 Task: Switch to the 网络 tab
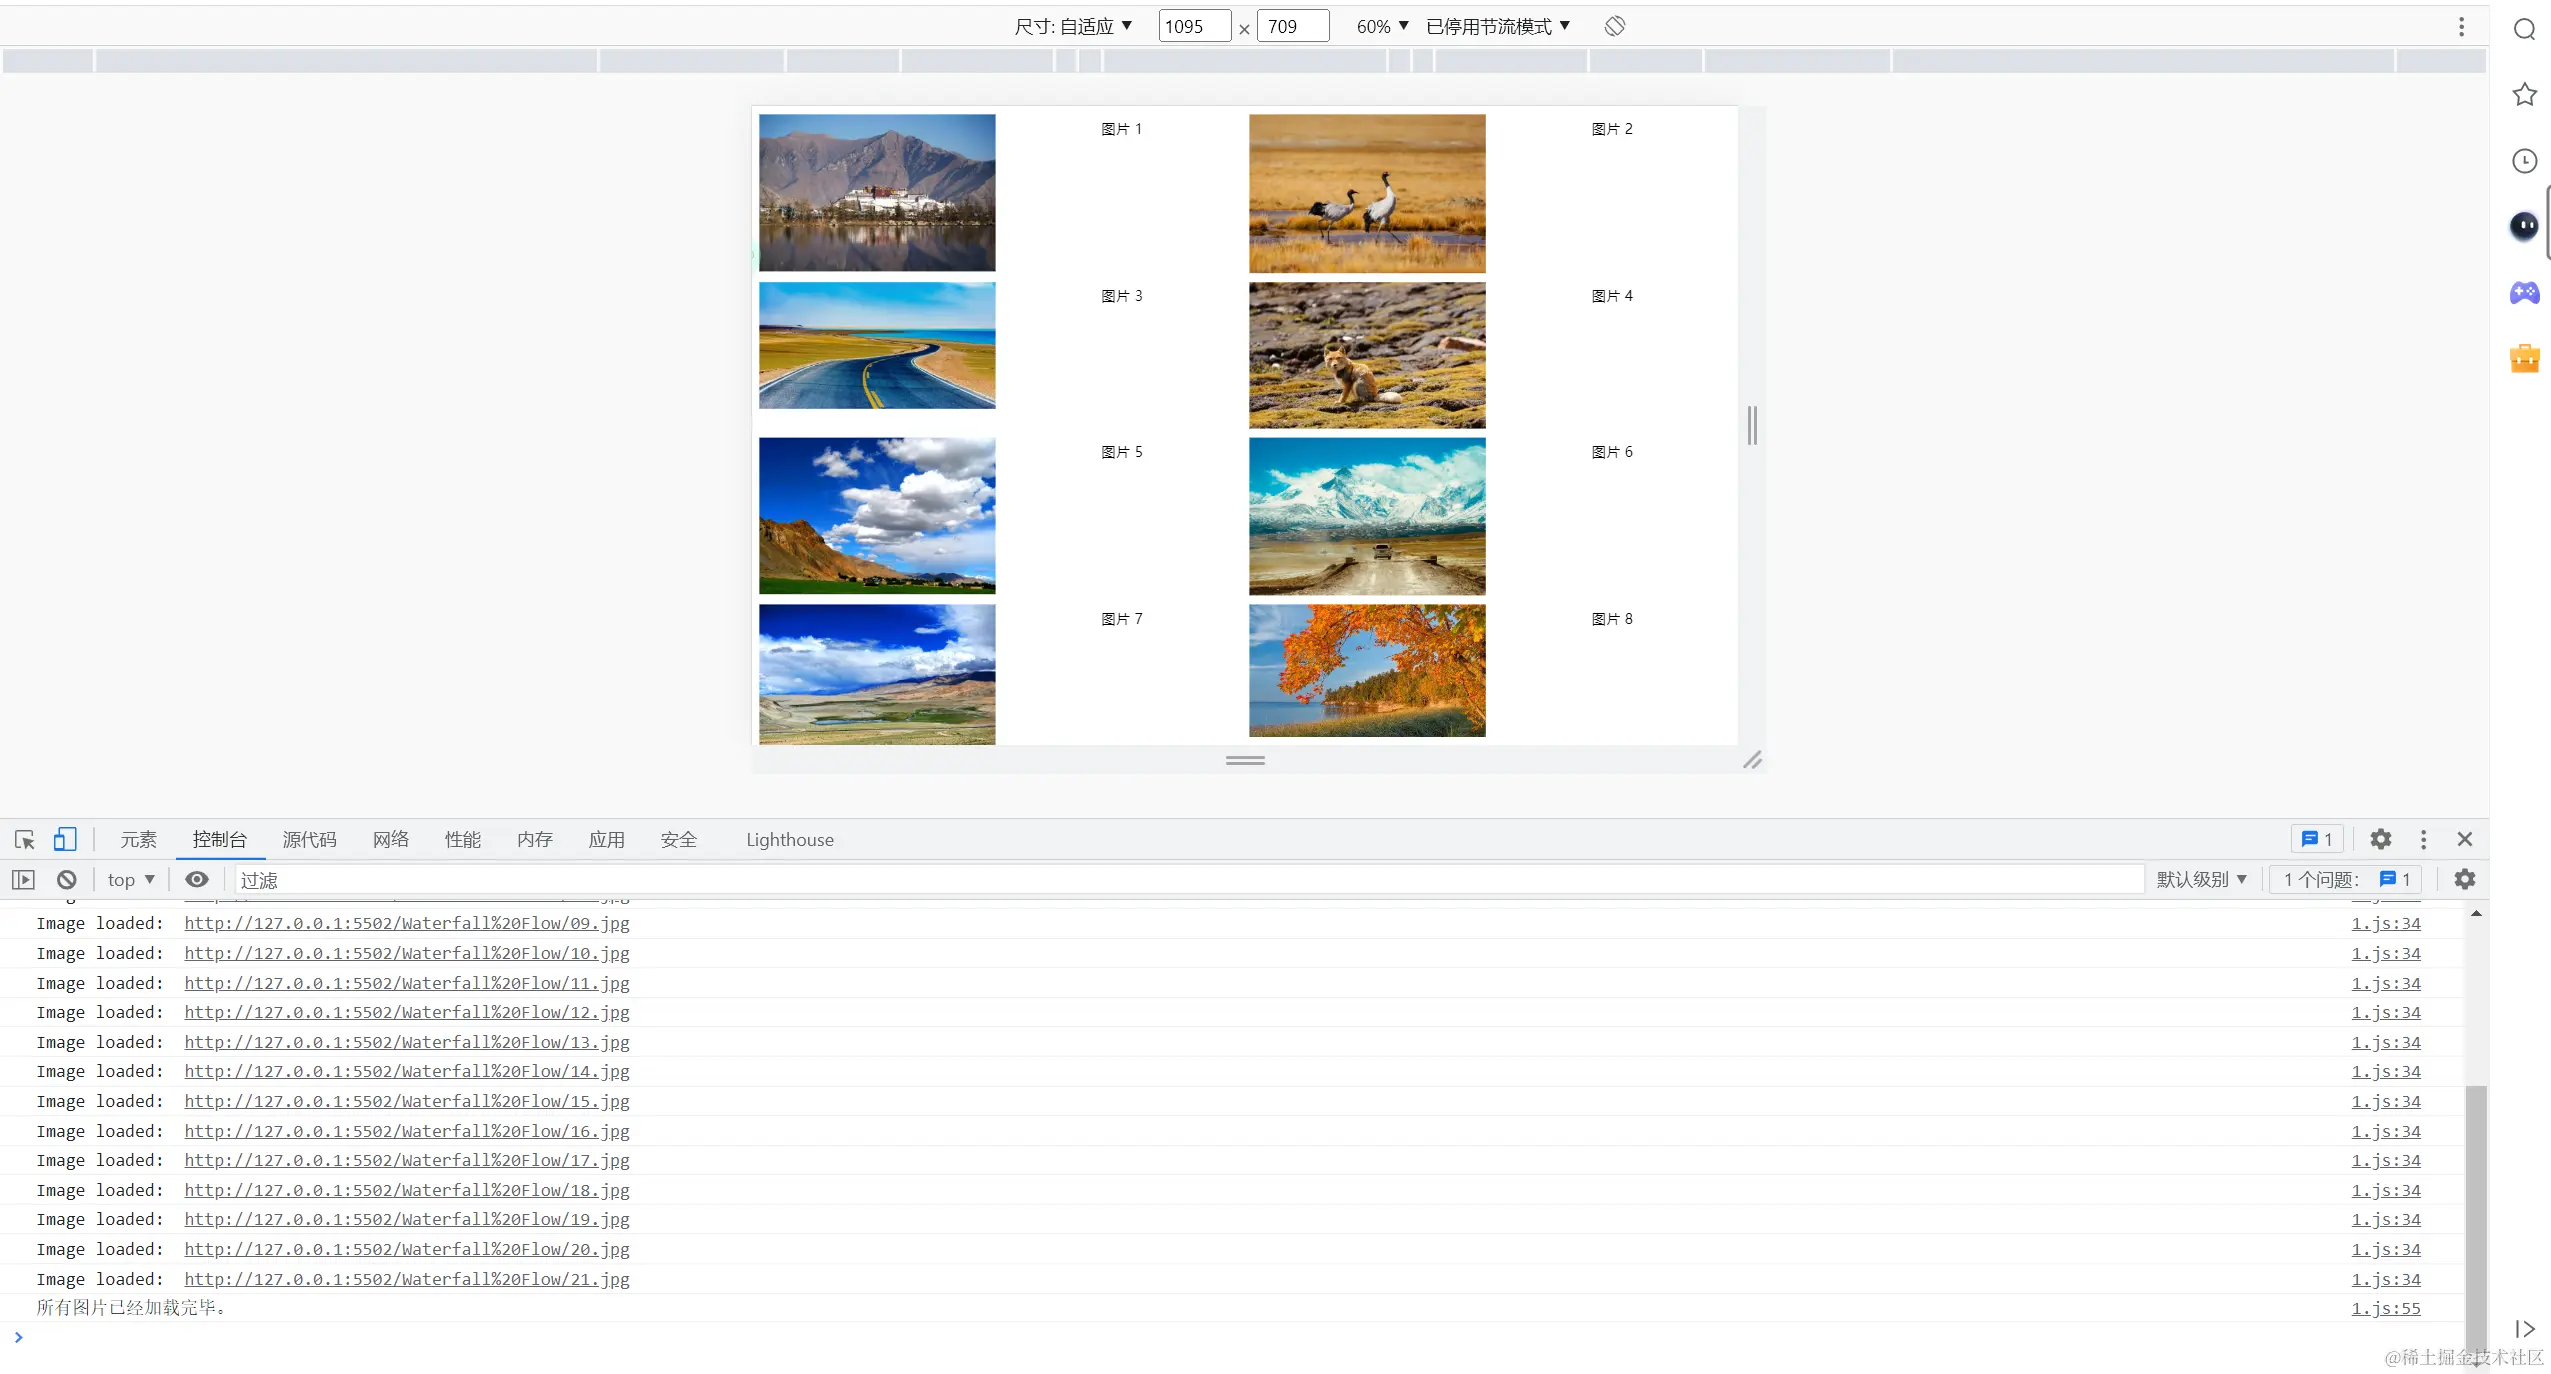tap(390, 839)
